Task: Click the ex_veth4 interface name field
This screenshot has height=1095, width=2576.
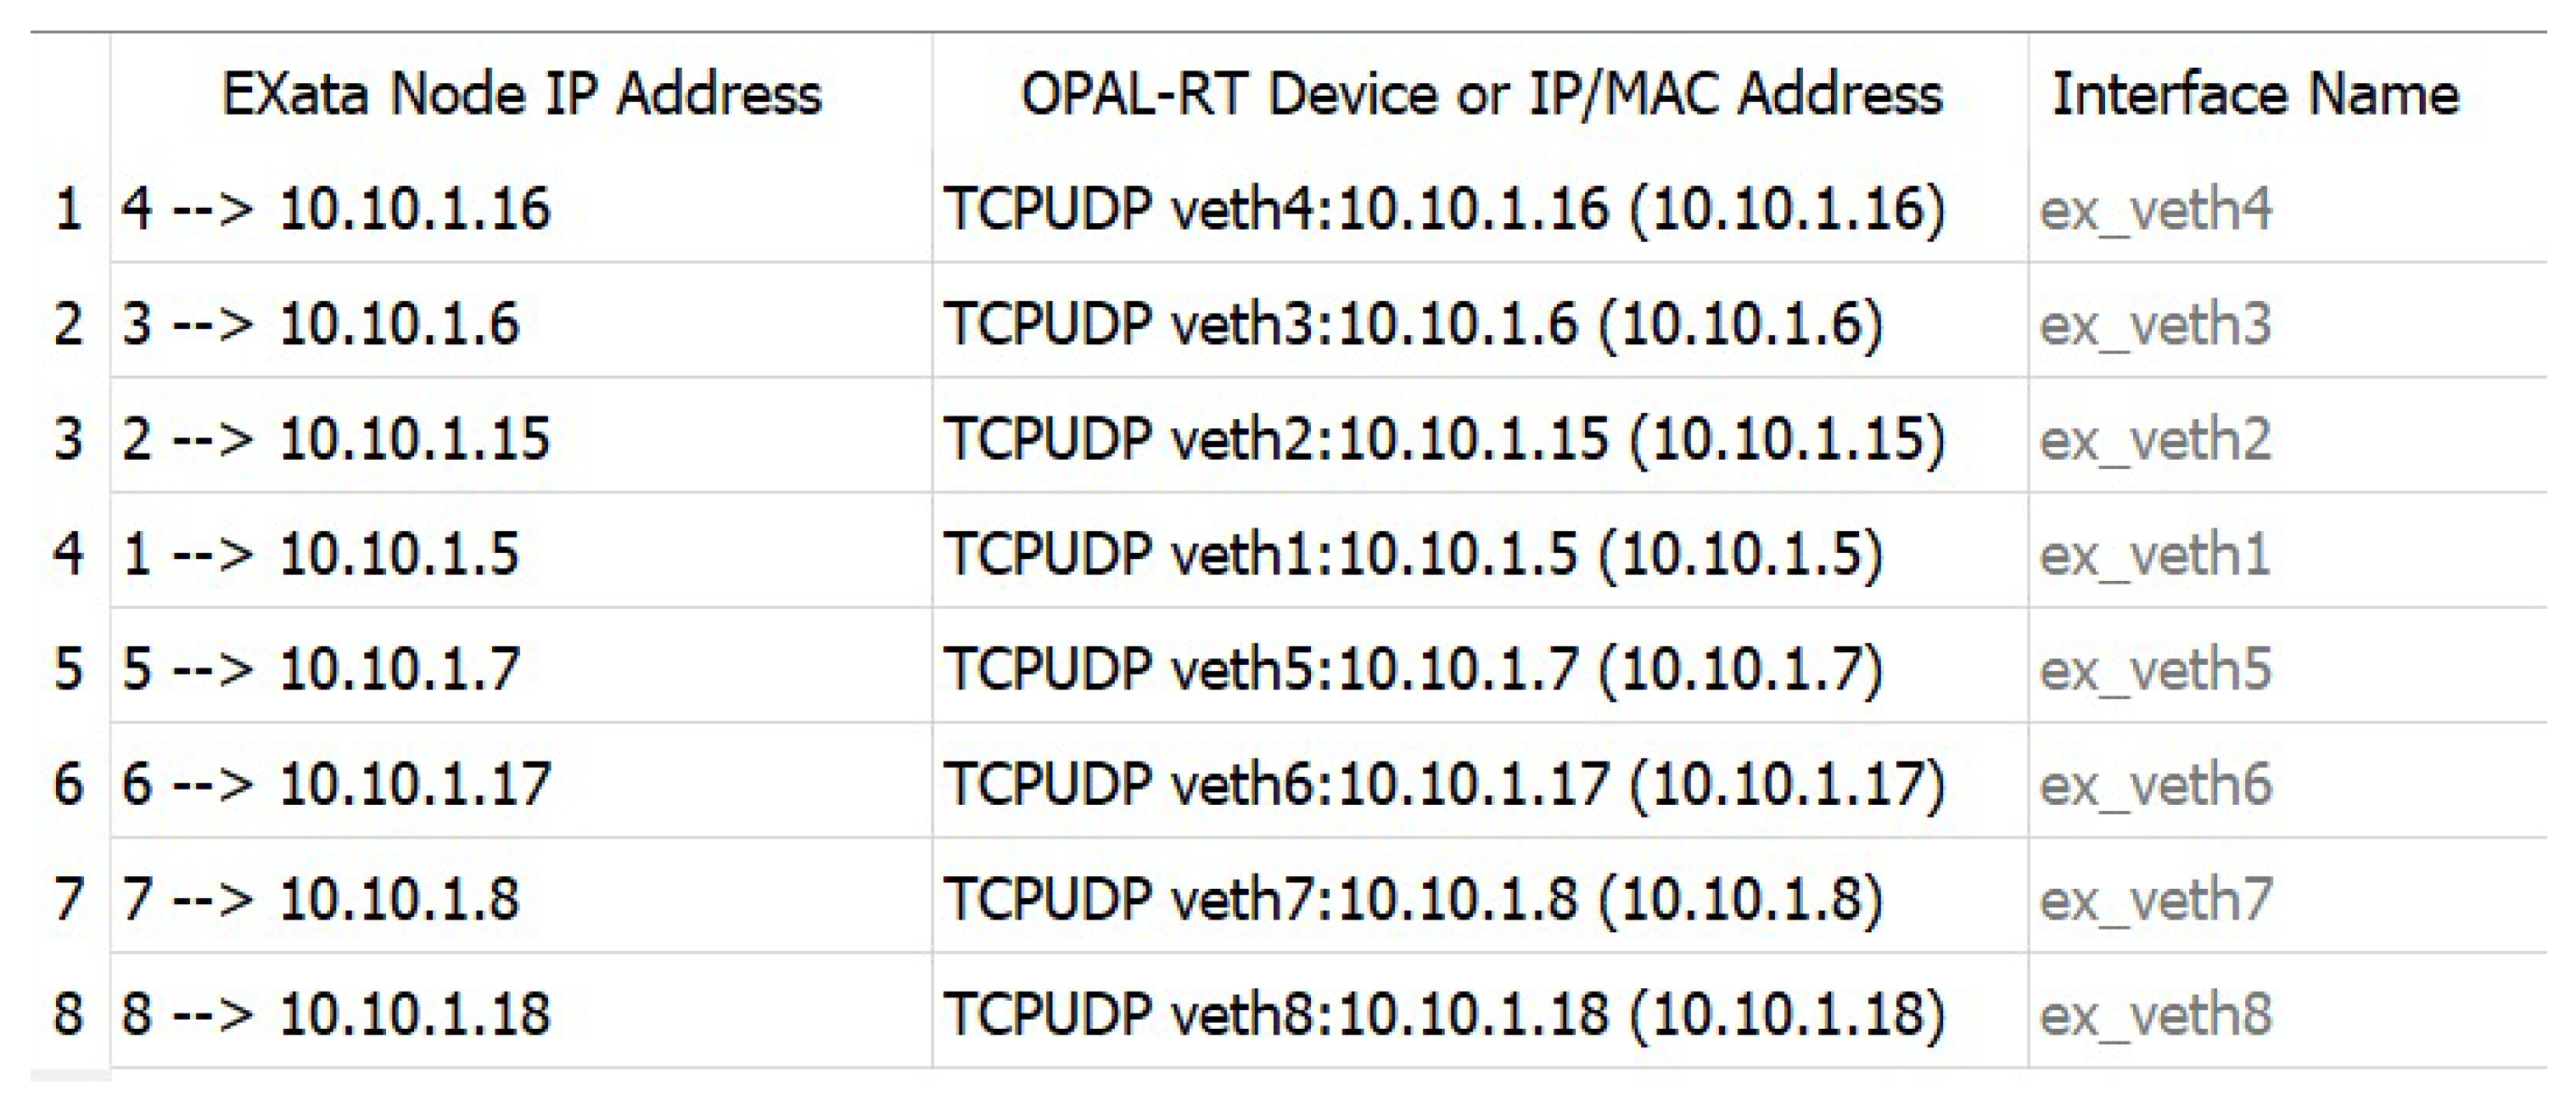Action: click(2156, 209)
